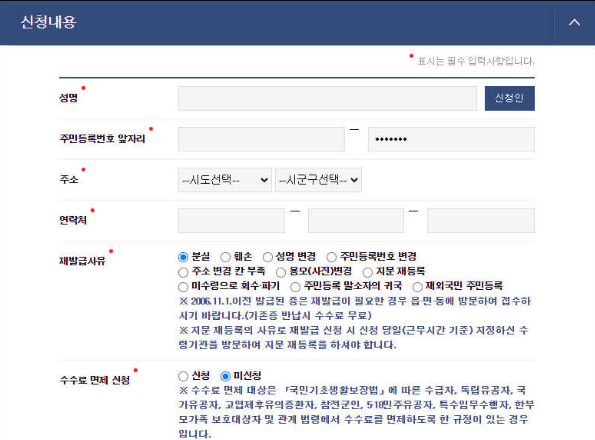Click the masked resident number back field
Screen dimensions: 595x440
coord(451,139)
